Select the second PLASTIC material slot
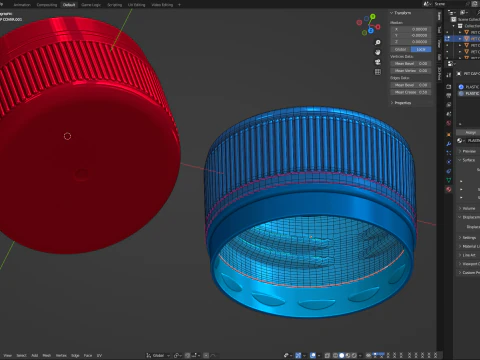The width and height of the screenshot is (480, 360). [469, 94]
